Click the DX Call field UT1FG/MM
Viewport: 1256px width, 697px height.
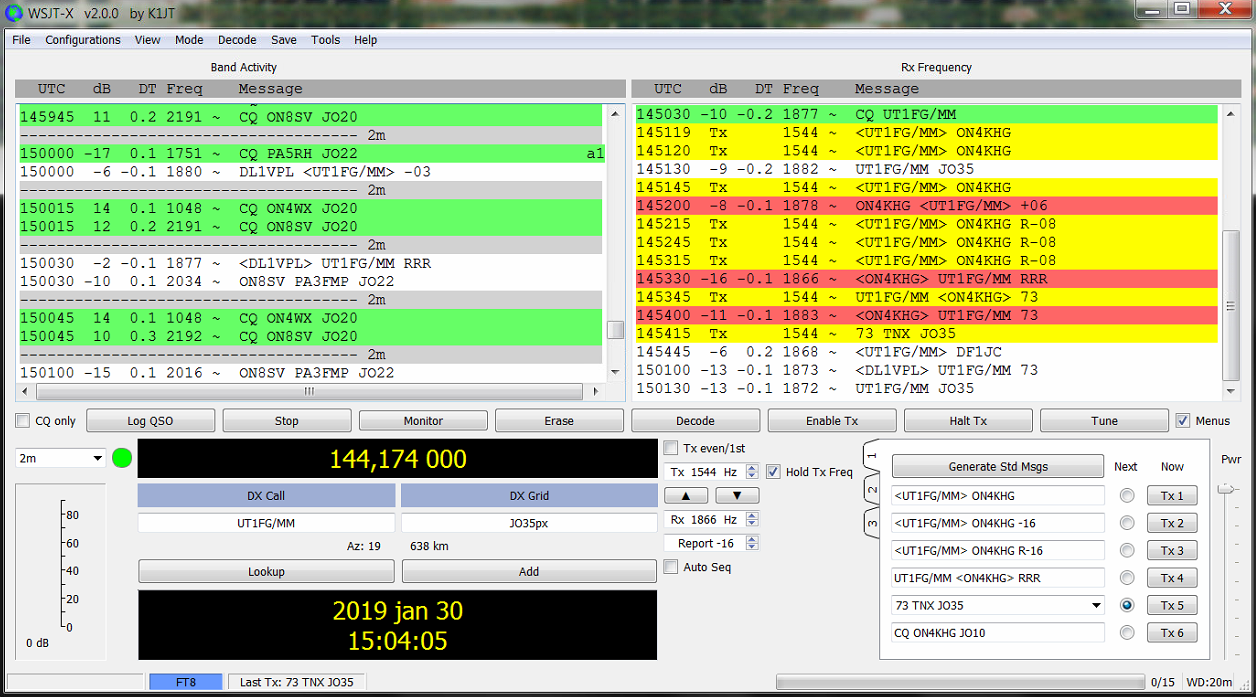tap(266, 523)
